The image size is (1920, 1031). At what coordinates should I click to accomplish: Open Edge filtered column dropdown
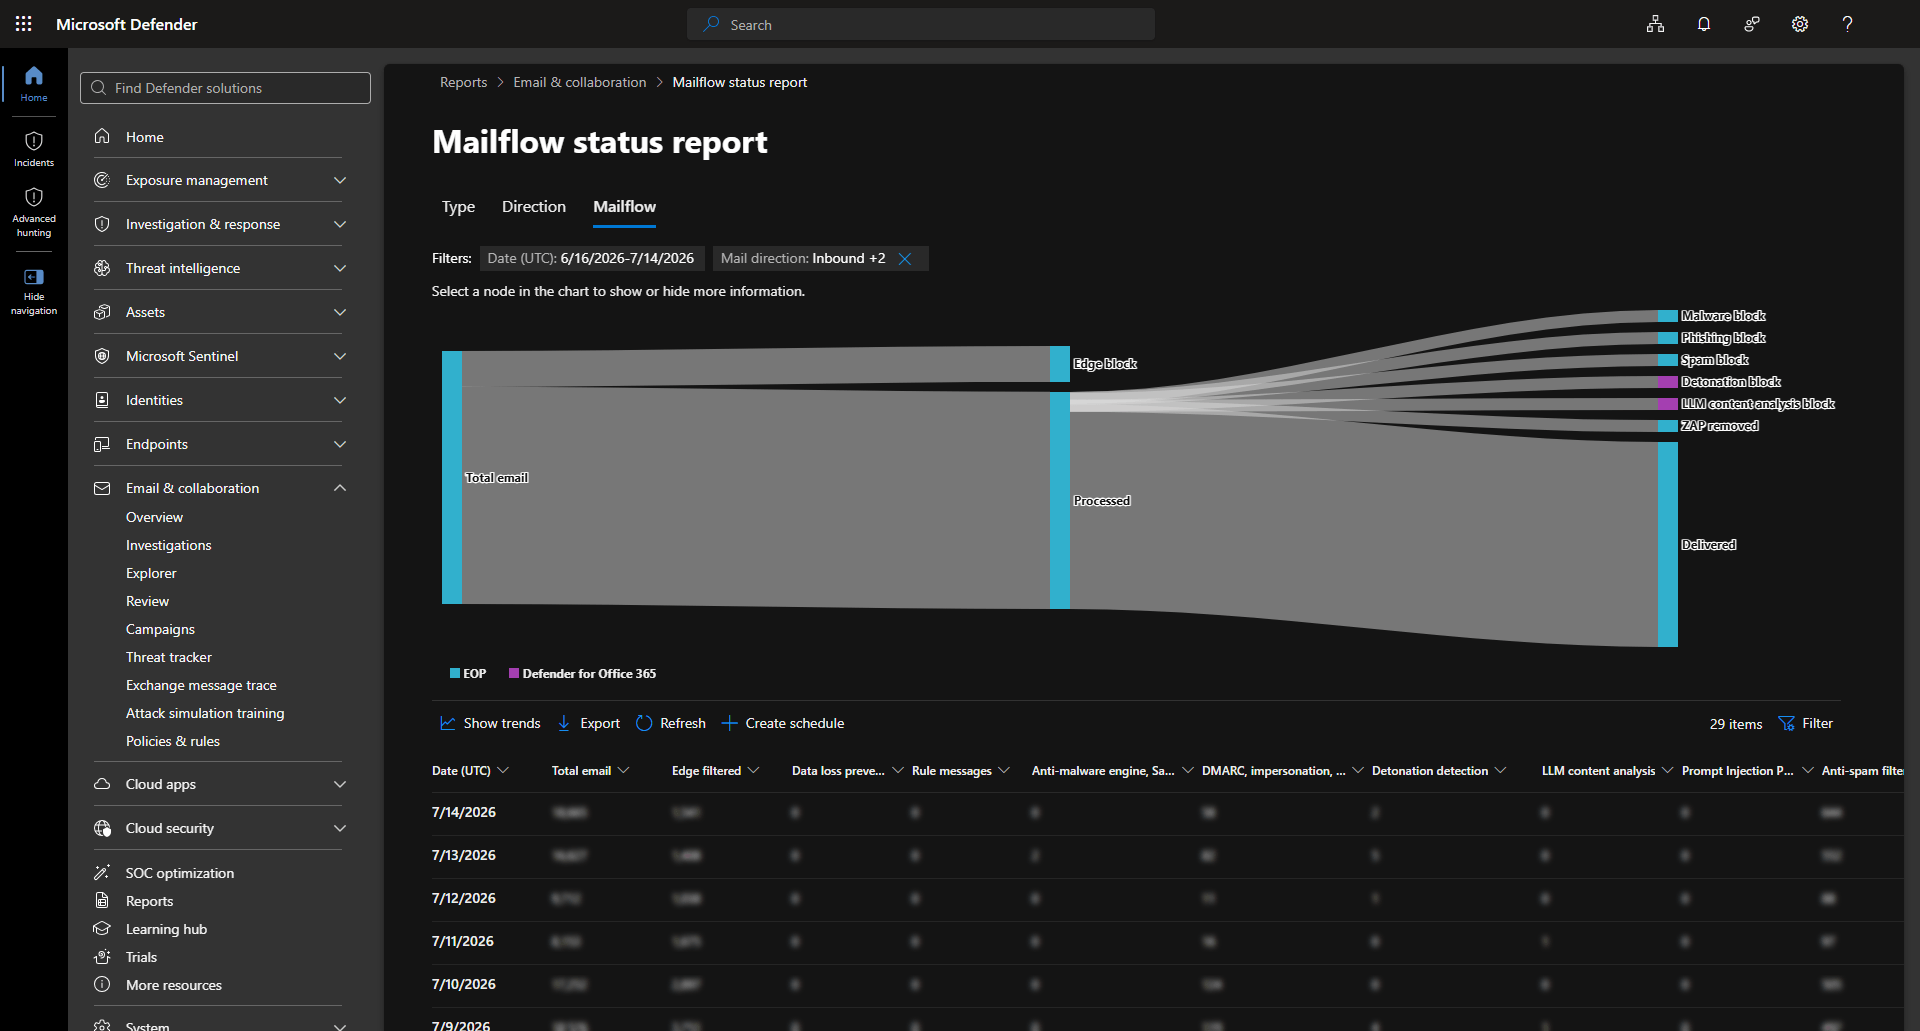pyautogui.click(x=754, y=771)
